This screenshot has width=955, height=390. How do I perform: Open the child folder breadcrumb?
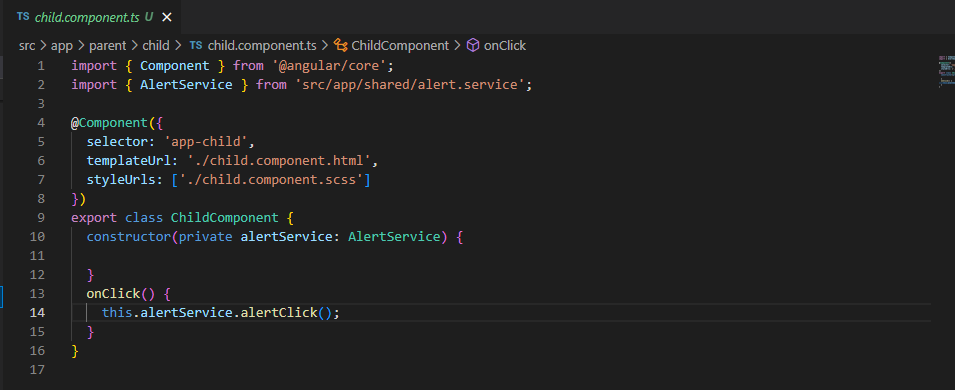[x=155, y=46]
